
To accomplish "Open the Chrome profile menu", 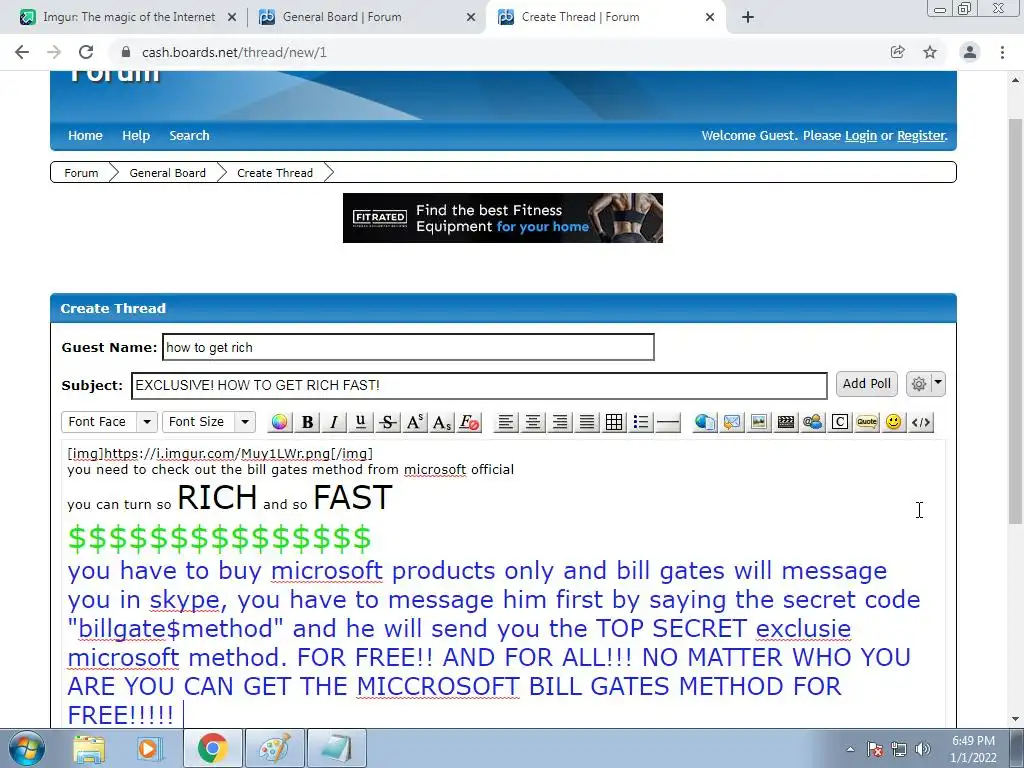I will [x=970, y=52].
